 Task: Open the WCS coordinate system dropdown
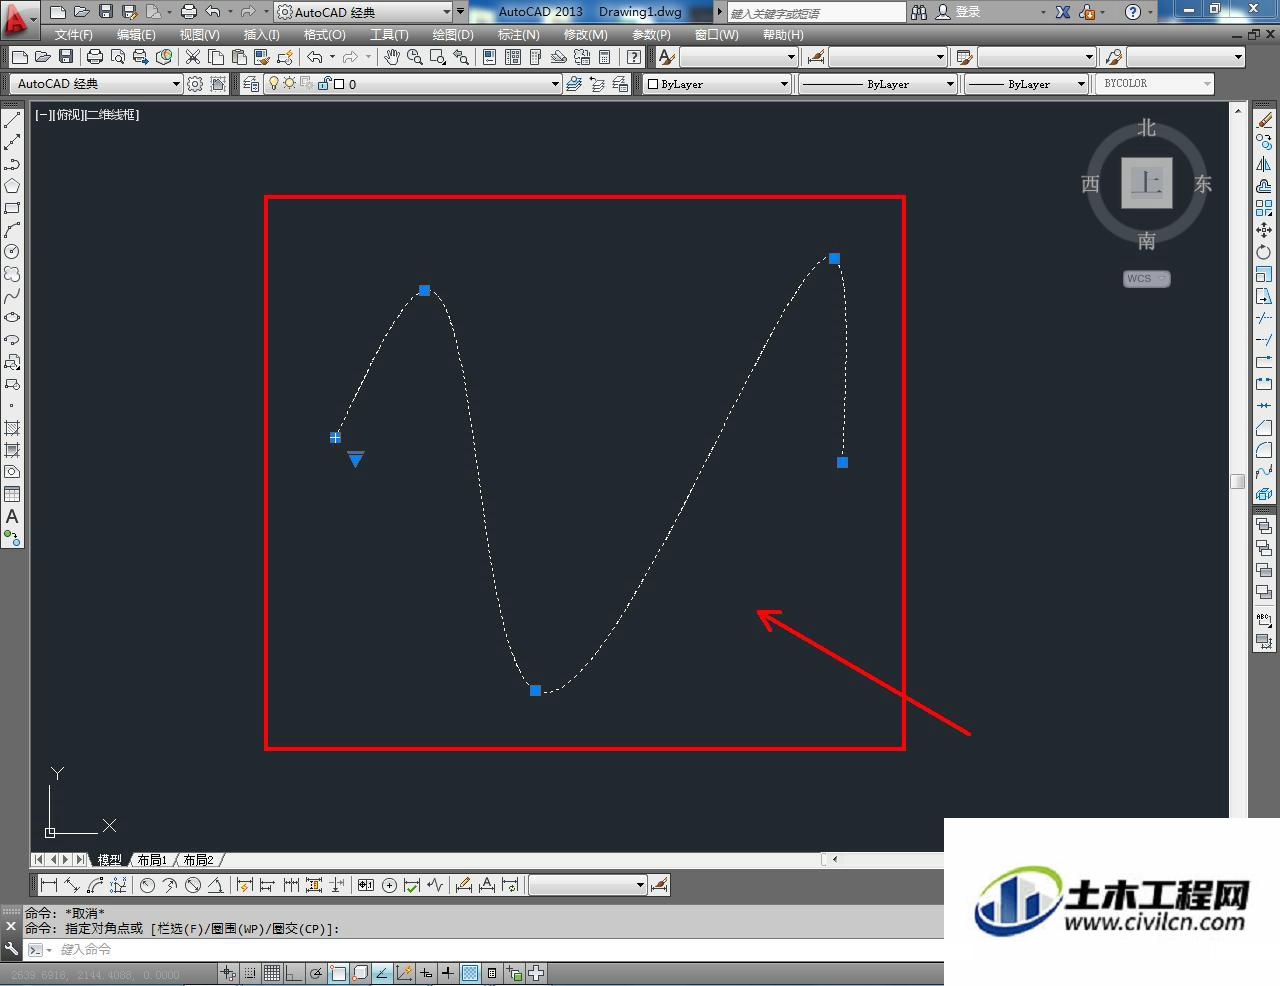pyautogui.click(x=1146, y=279)
